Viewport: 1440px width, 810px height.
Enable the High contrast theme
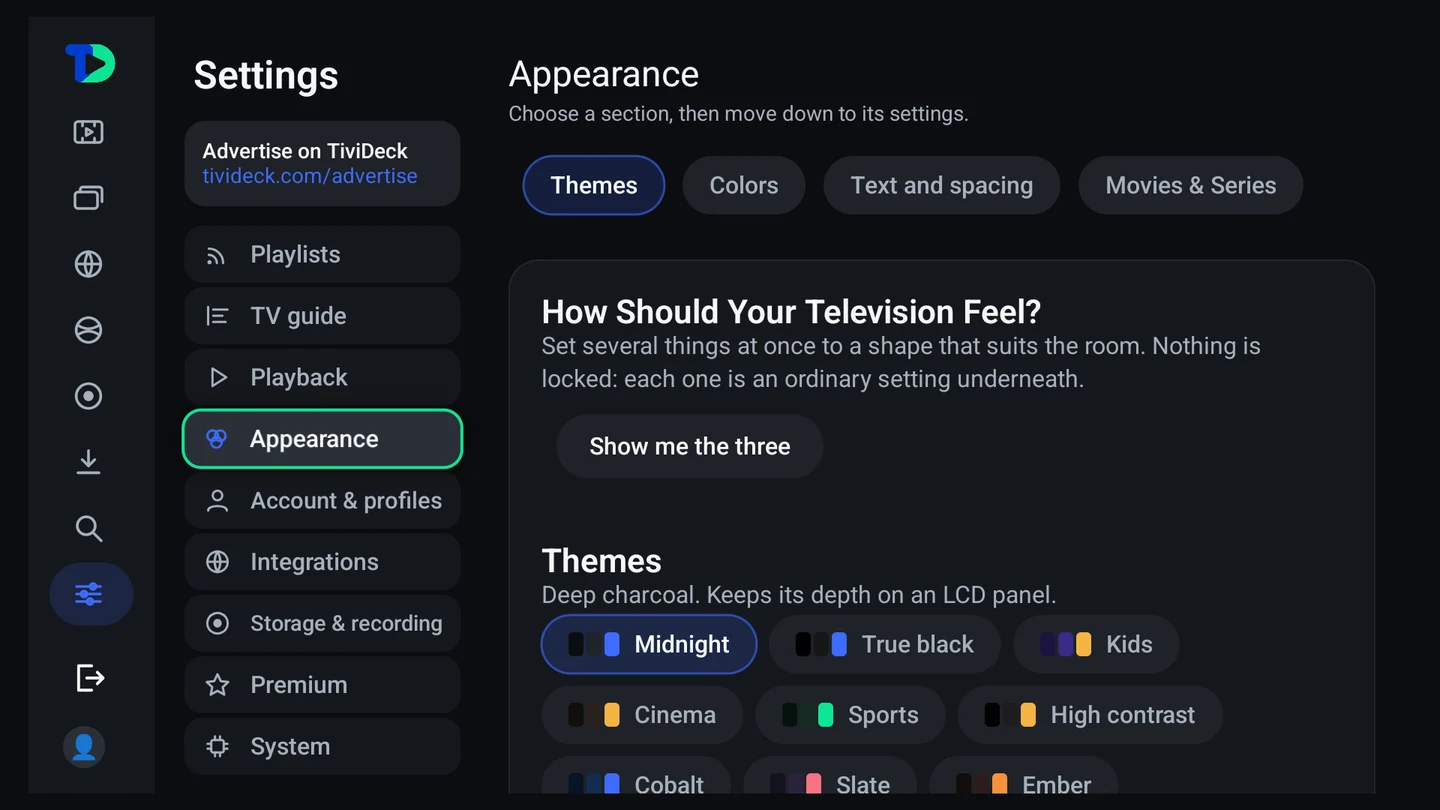pyautogui.click(x=1090, y=715)
